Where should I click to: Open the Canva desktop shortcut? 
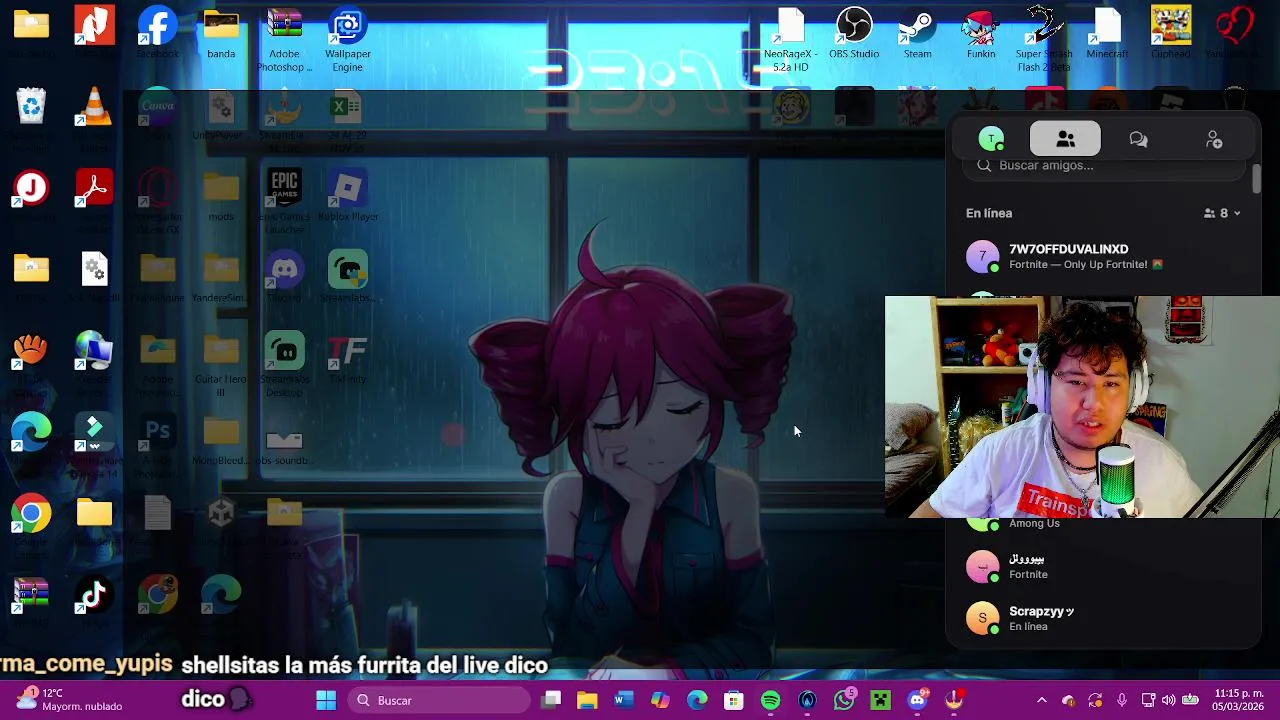pyautogui.click(x=158, y=108)
